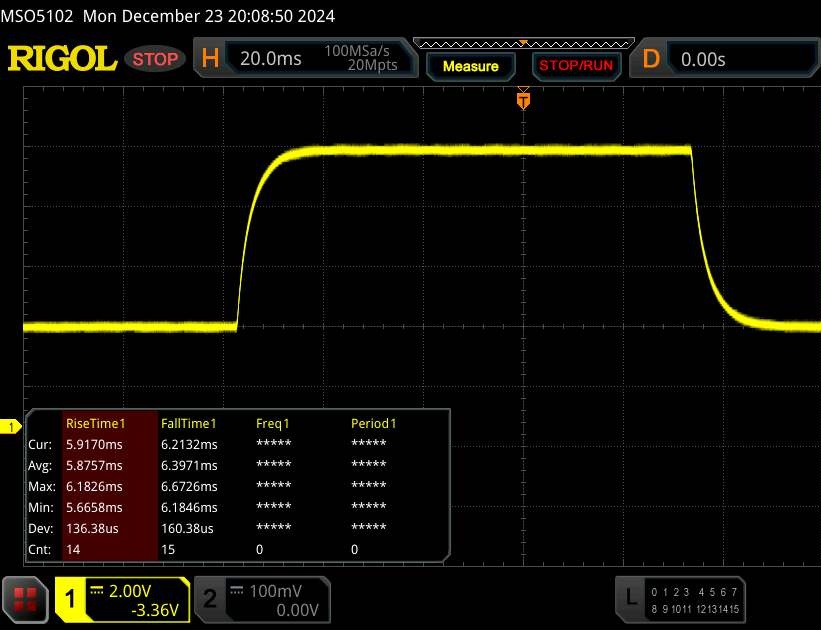Click the Dev: row label
This screenshot has width=821, height=630.
(40, 528)
